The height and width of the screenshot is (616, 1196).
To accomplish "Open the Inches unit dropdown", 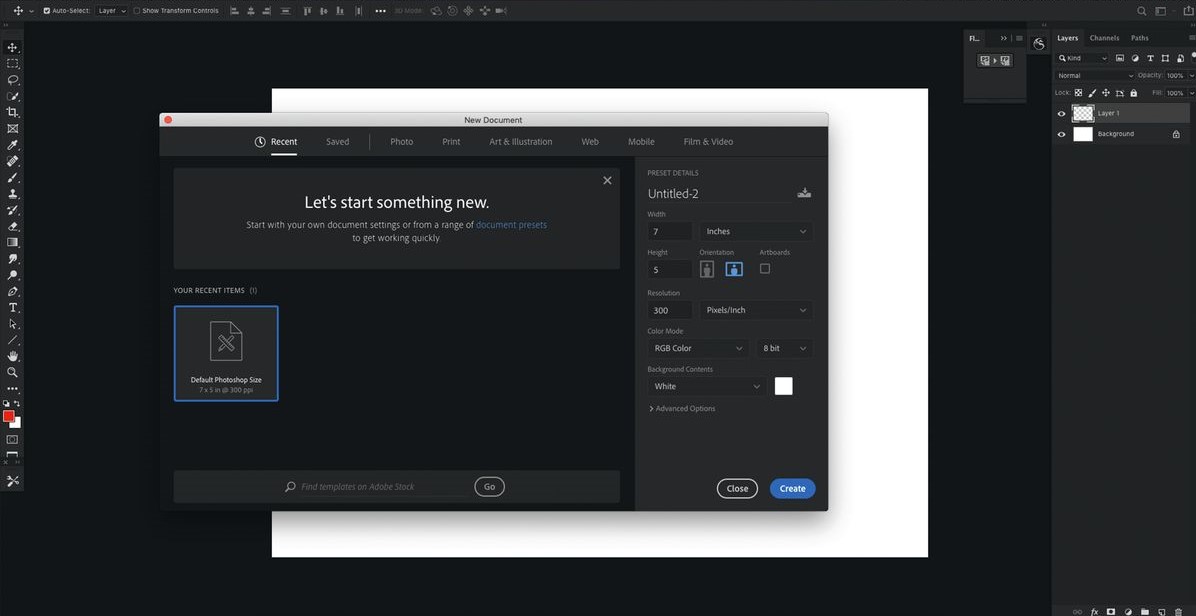I will pos(756,231).
